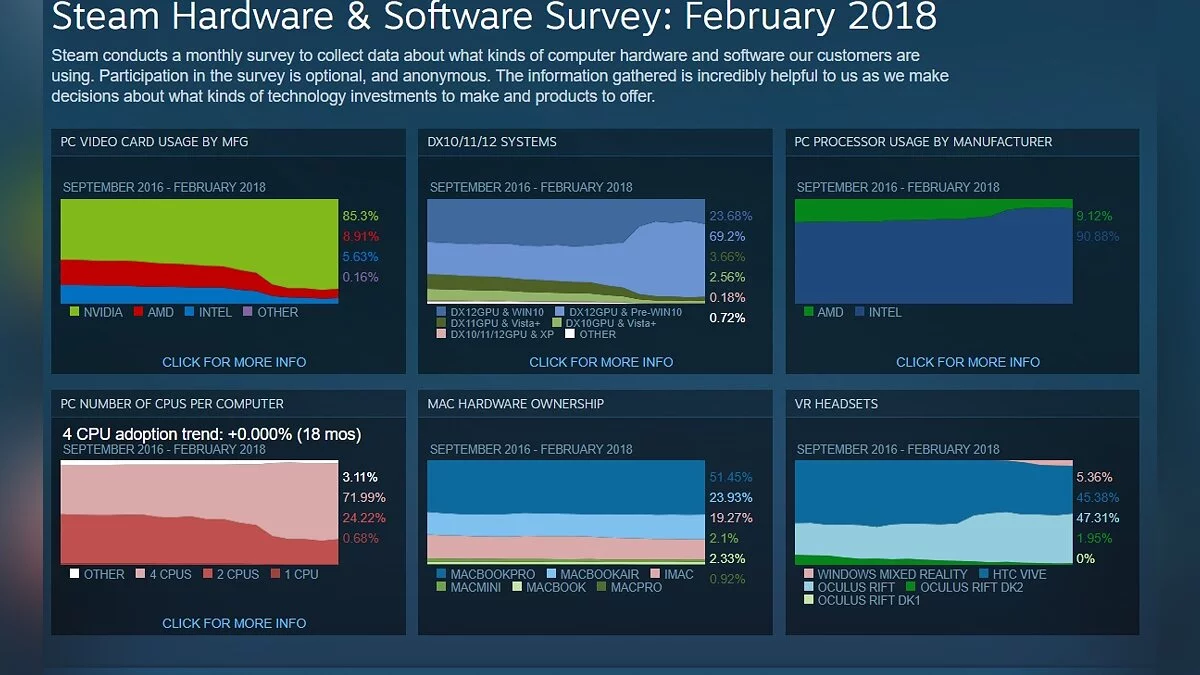
Task: Click the OCULUS RIFT label in VR legend
Action: click(858, 587)
